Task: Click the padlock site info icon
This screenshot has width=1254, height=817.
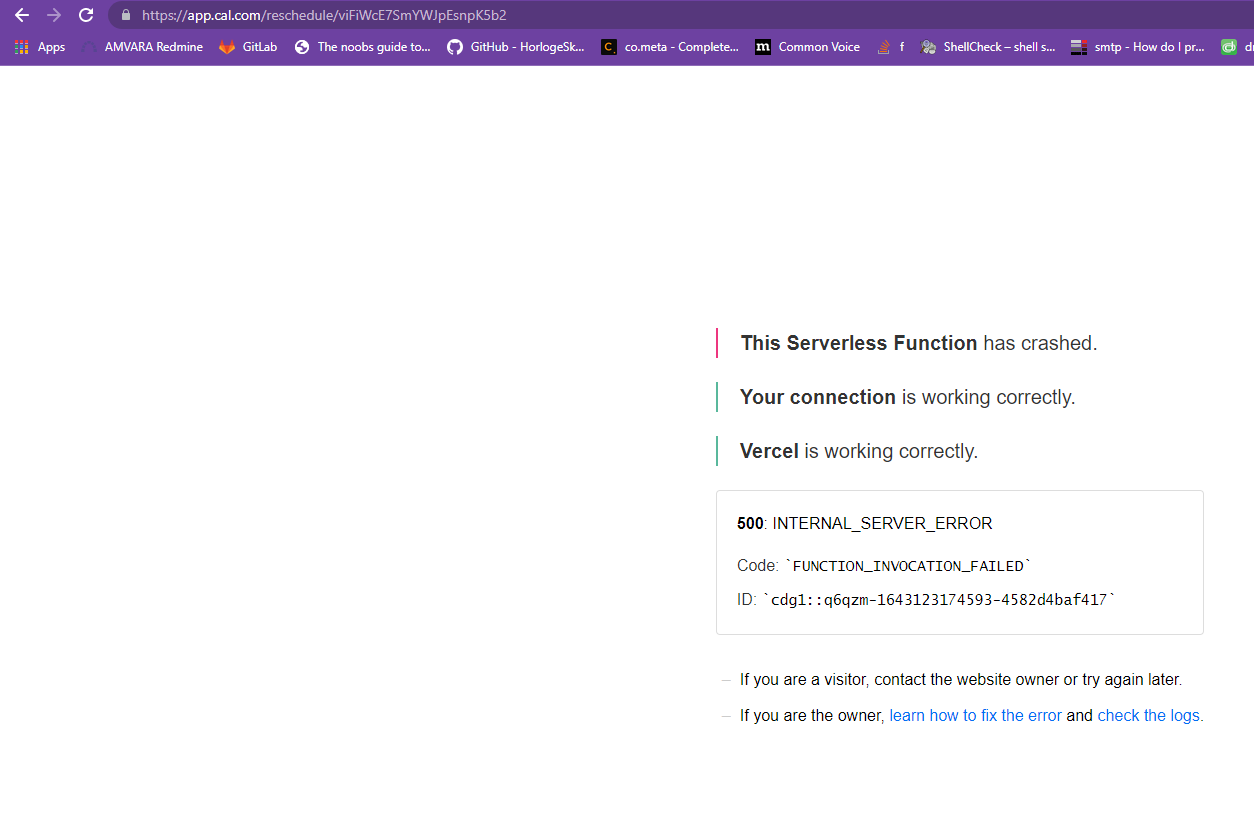Action: [x=125, y=15]
